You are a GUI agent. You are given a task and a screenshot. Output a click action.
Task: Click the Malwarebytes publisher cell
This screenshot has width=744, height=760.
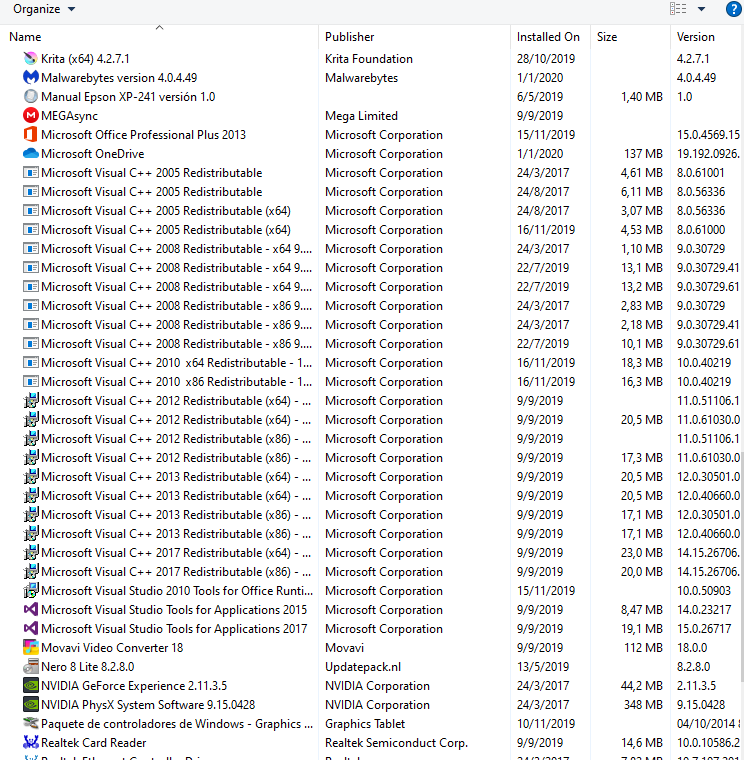pos(362,78)
